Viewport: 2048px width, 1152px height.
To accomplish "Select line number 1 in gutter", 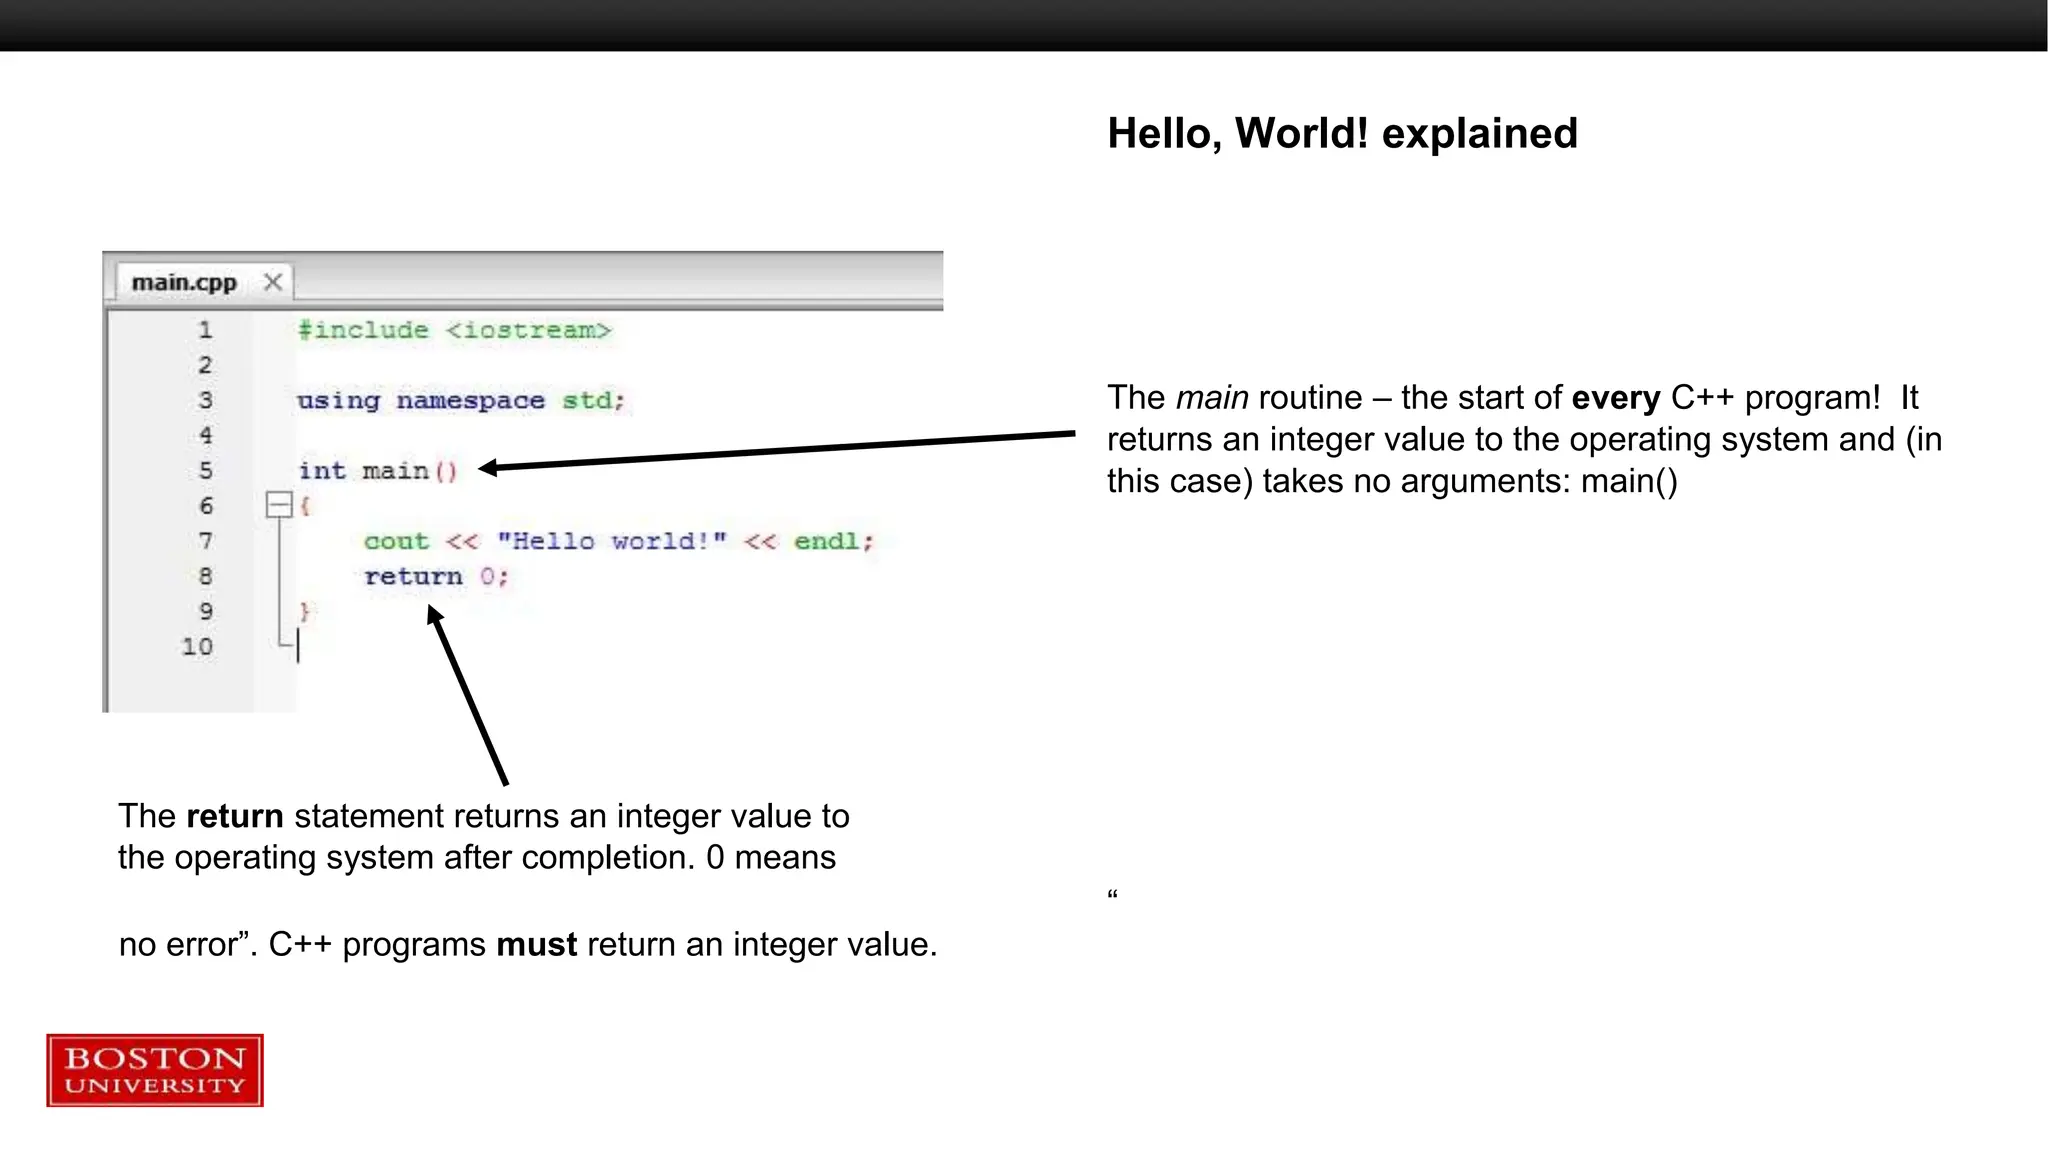I will [205, 330].
